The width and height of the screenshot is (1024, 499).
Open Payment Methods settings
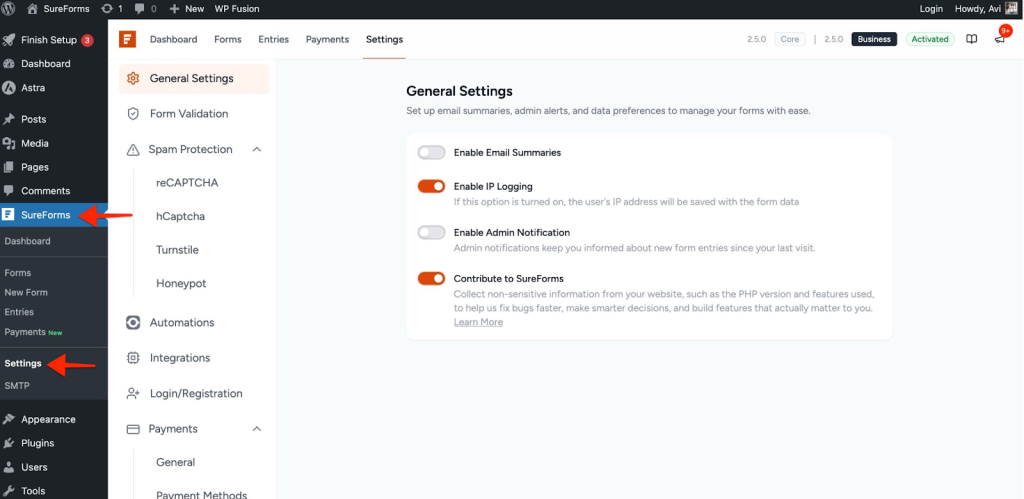(201, 494)
